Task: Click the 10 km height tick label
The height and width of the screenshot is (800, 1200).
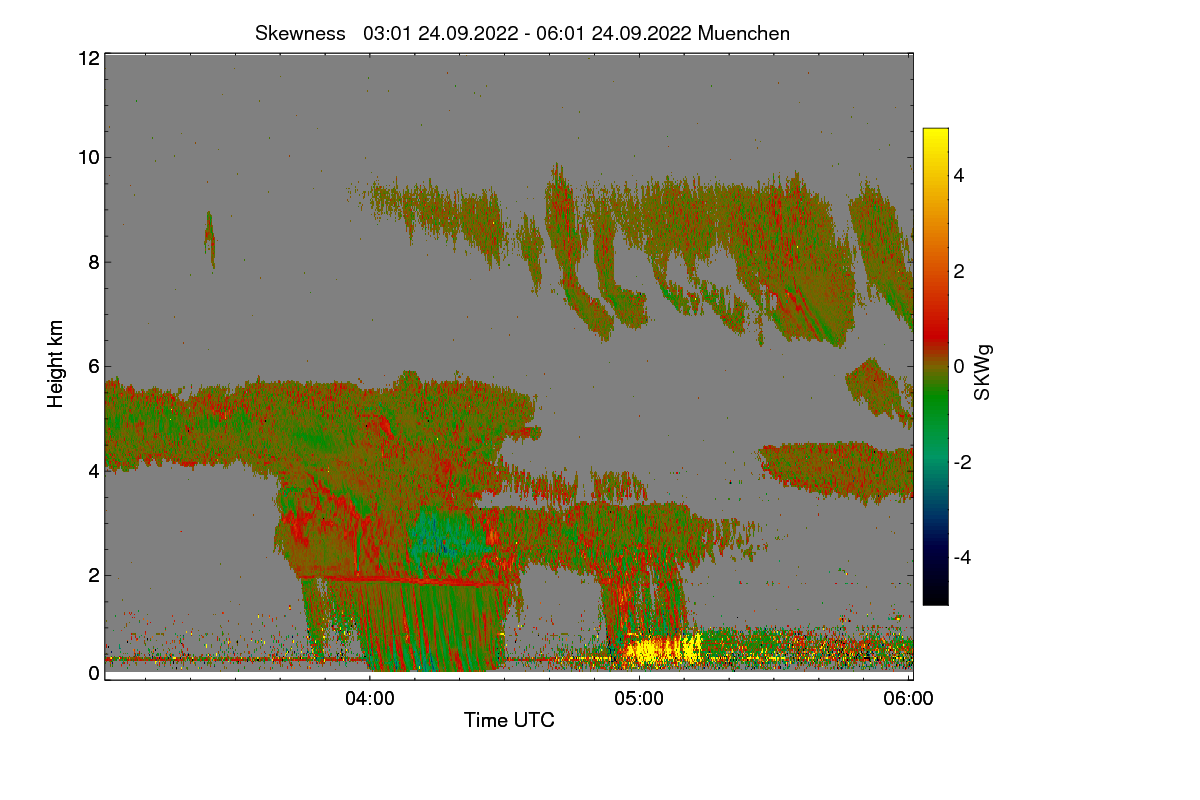Action: [x=88, y=157]
